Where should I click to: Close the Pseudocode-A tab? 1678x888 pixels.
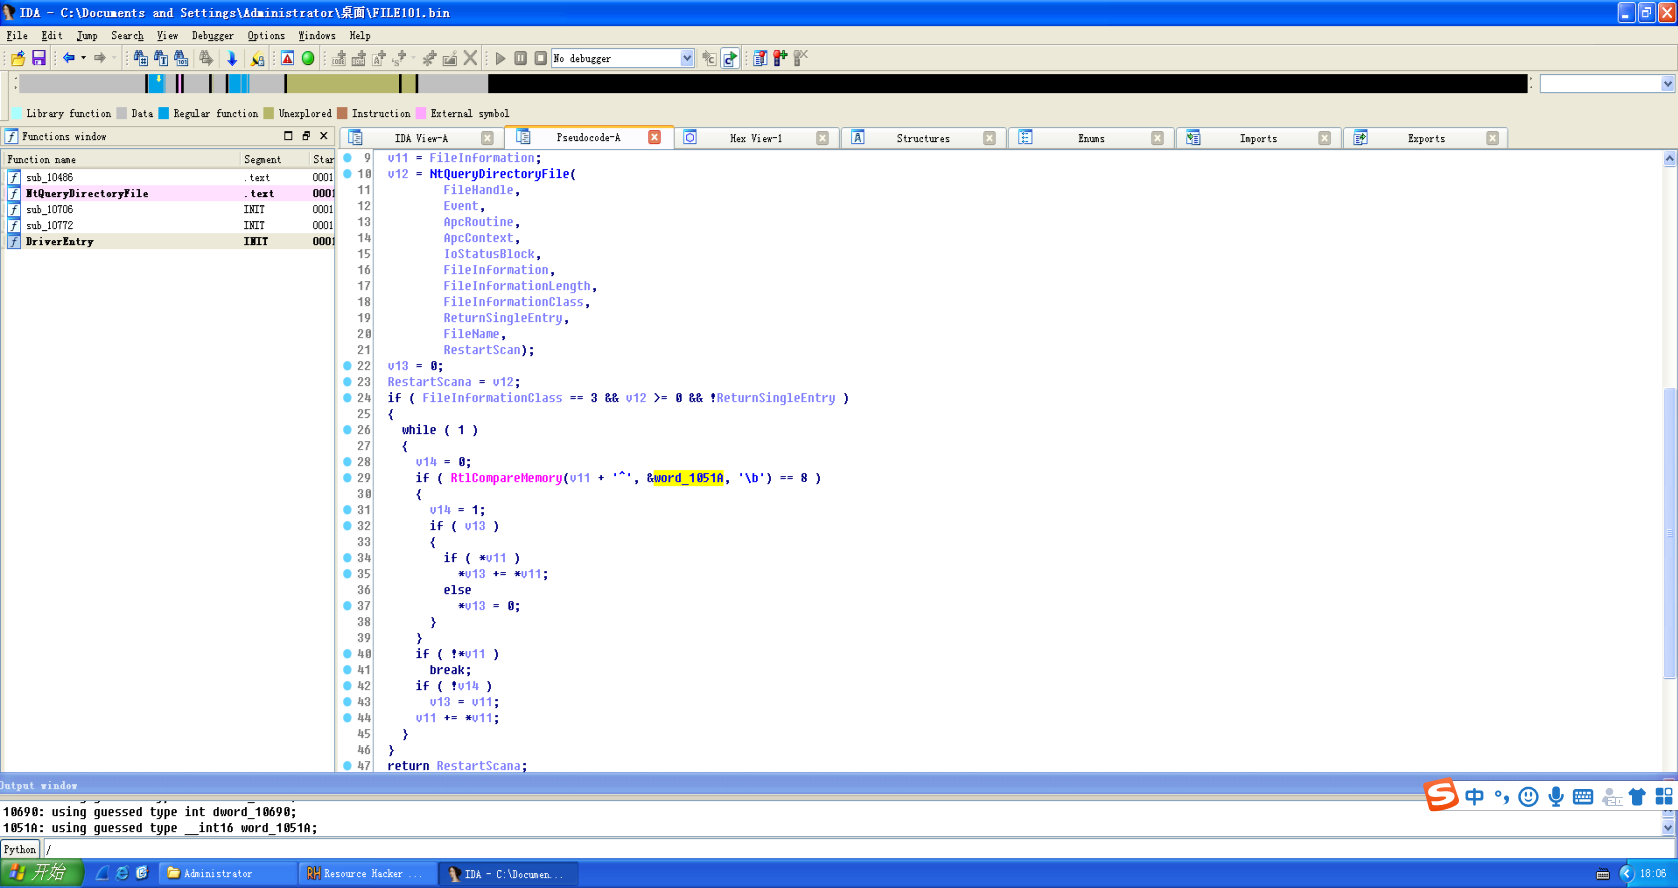pos(654,137)
